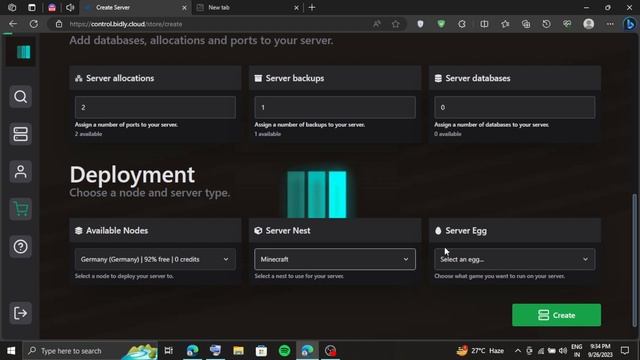
Task: Open File Explorer from taskbar
Action: (x=238, y=351)
